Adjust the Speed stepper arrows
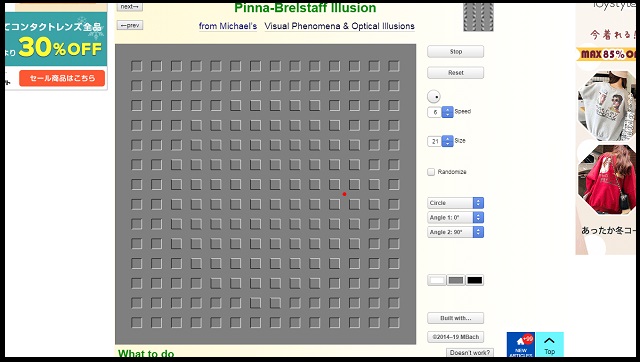Screen dimensions: 640x362 pos(448,112)
